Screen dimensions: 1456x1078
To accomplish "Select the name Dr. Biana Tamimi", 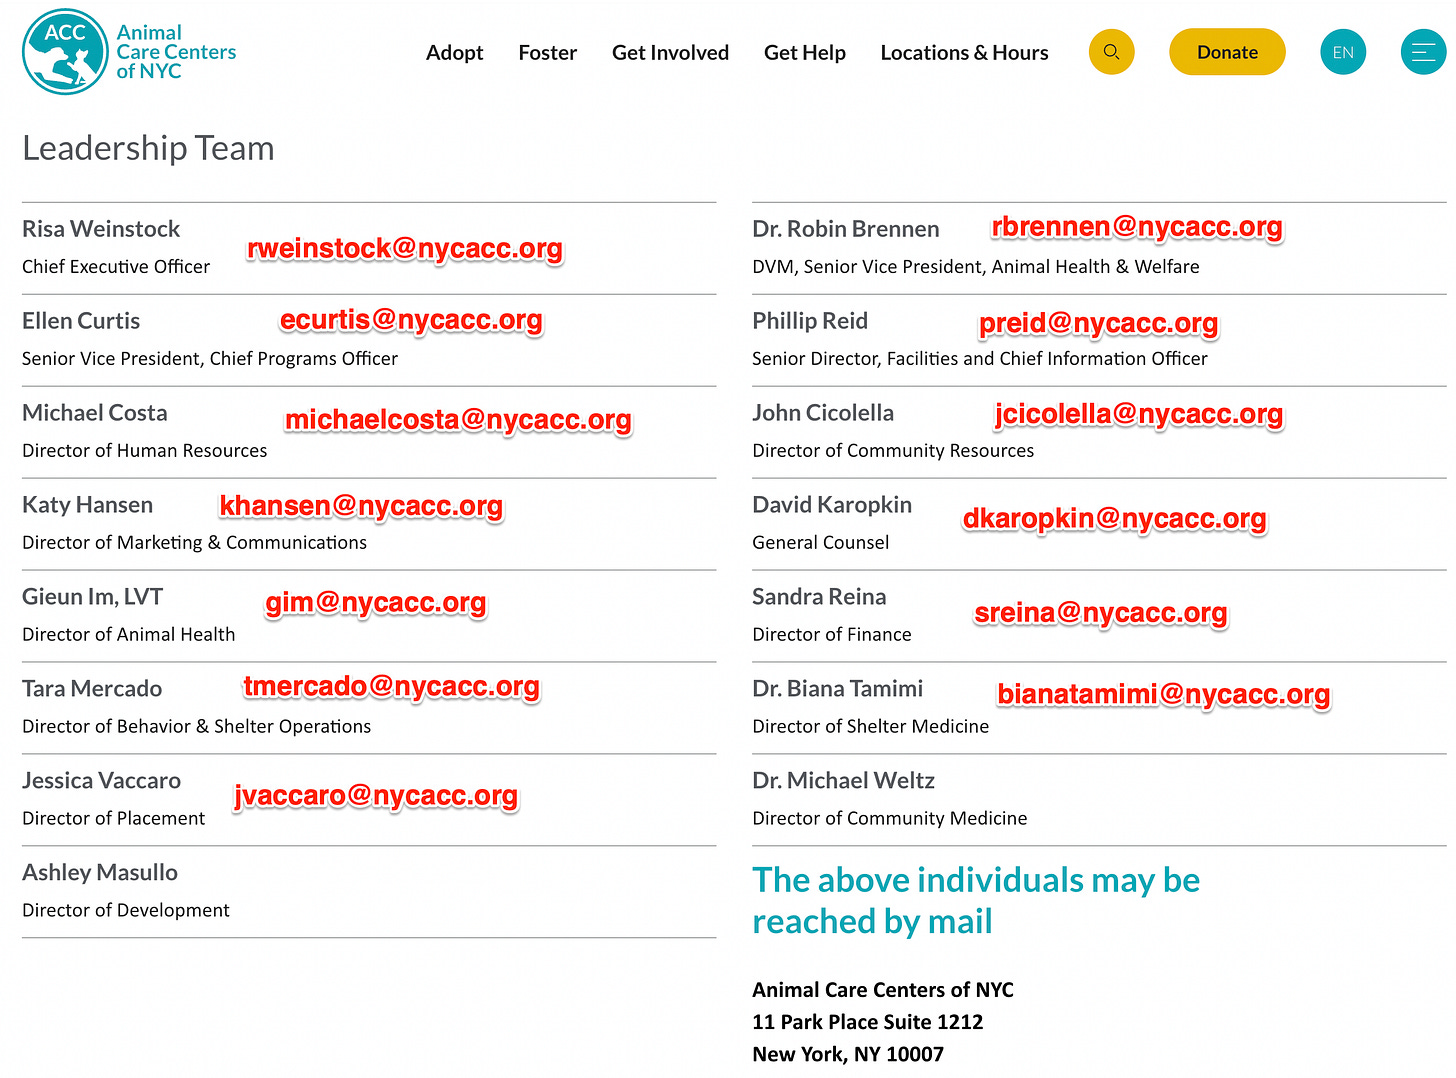I will point(838,689).
